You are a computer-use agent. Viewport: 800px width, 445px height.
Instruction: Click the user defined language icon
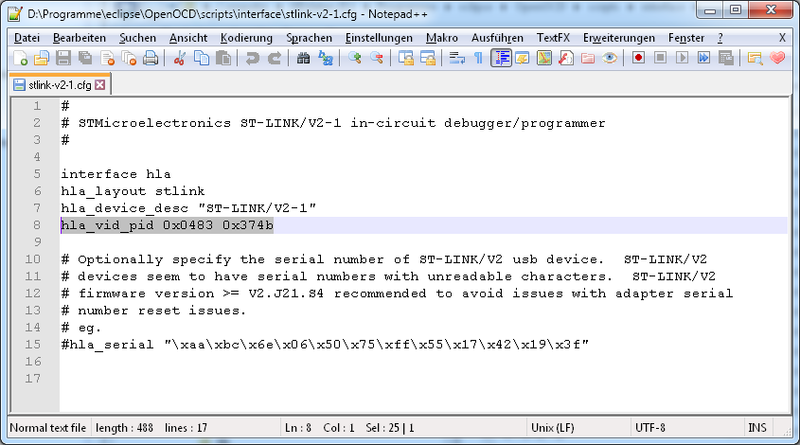click(522, 58)
